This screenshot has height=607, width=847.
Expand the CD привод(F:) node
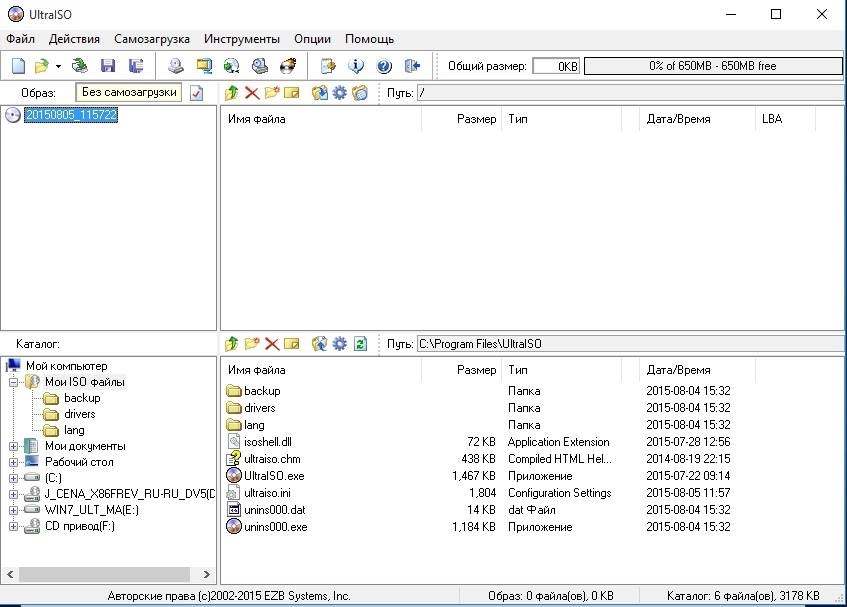click(14, 526)
